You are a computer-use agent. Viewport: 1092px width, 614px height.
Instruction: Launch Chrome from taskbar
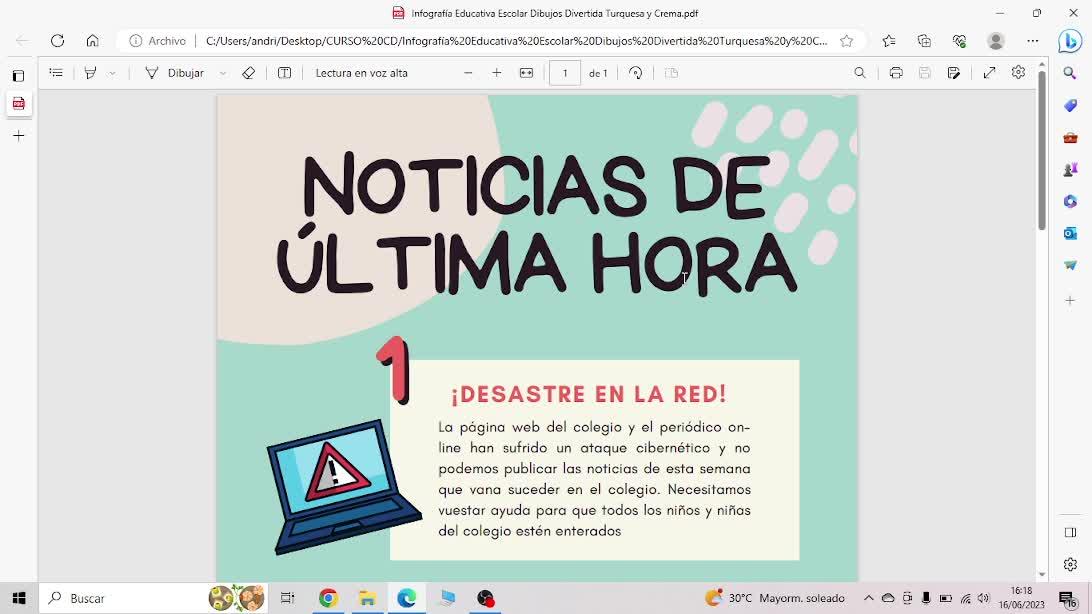tap(328, 598)
